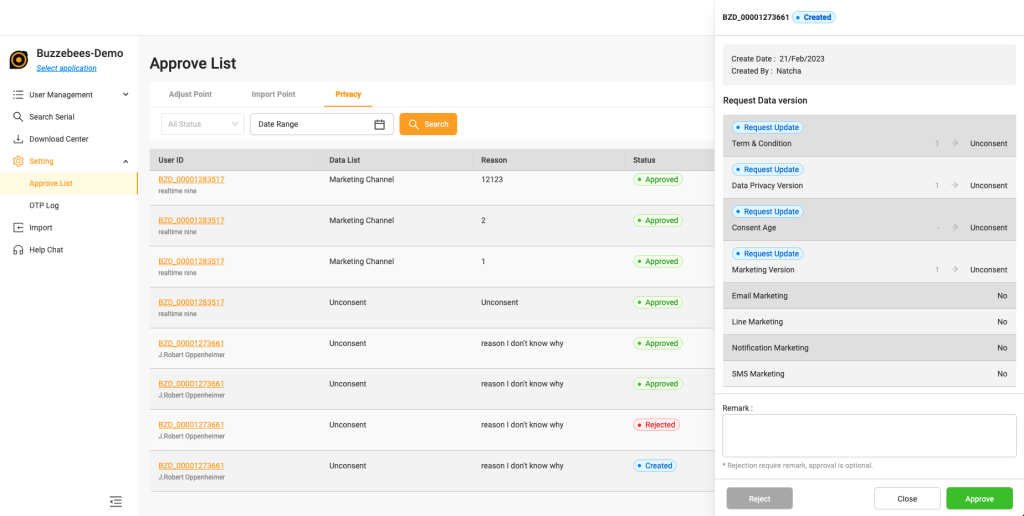Click the Search Serial magnifier icon
This screenshot has height=516, width=1024.
coord(18,117)
